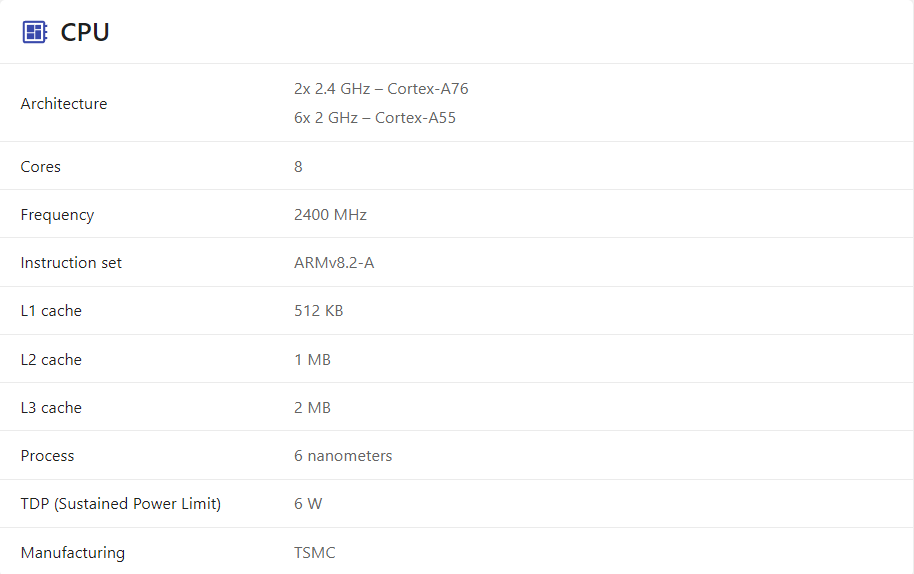The height and width of the screenshot is (574, 914).
Task: Click the L2 cache label
Action: coord(51,360)
